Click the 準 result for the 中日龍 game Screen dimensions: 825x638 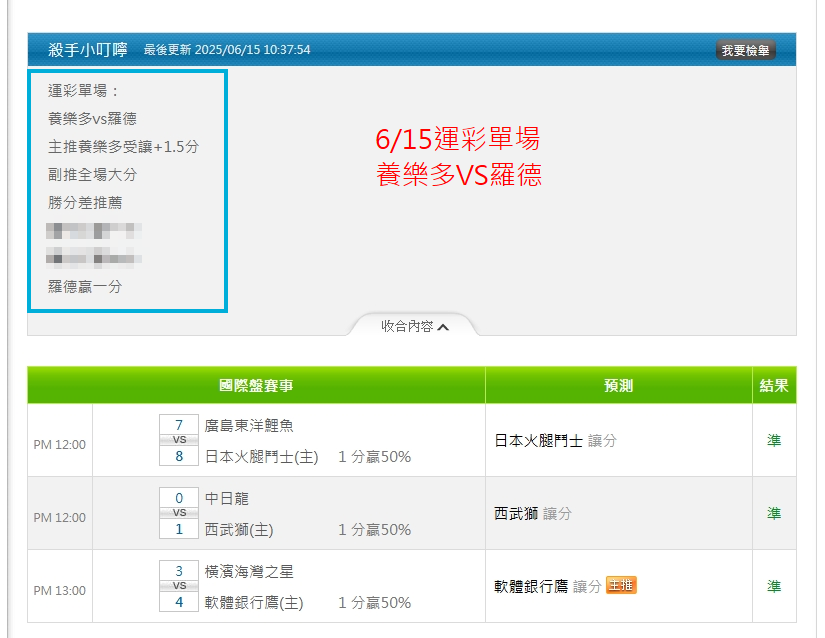pos(774,513)
